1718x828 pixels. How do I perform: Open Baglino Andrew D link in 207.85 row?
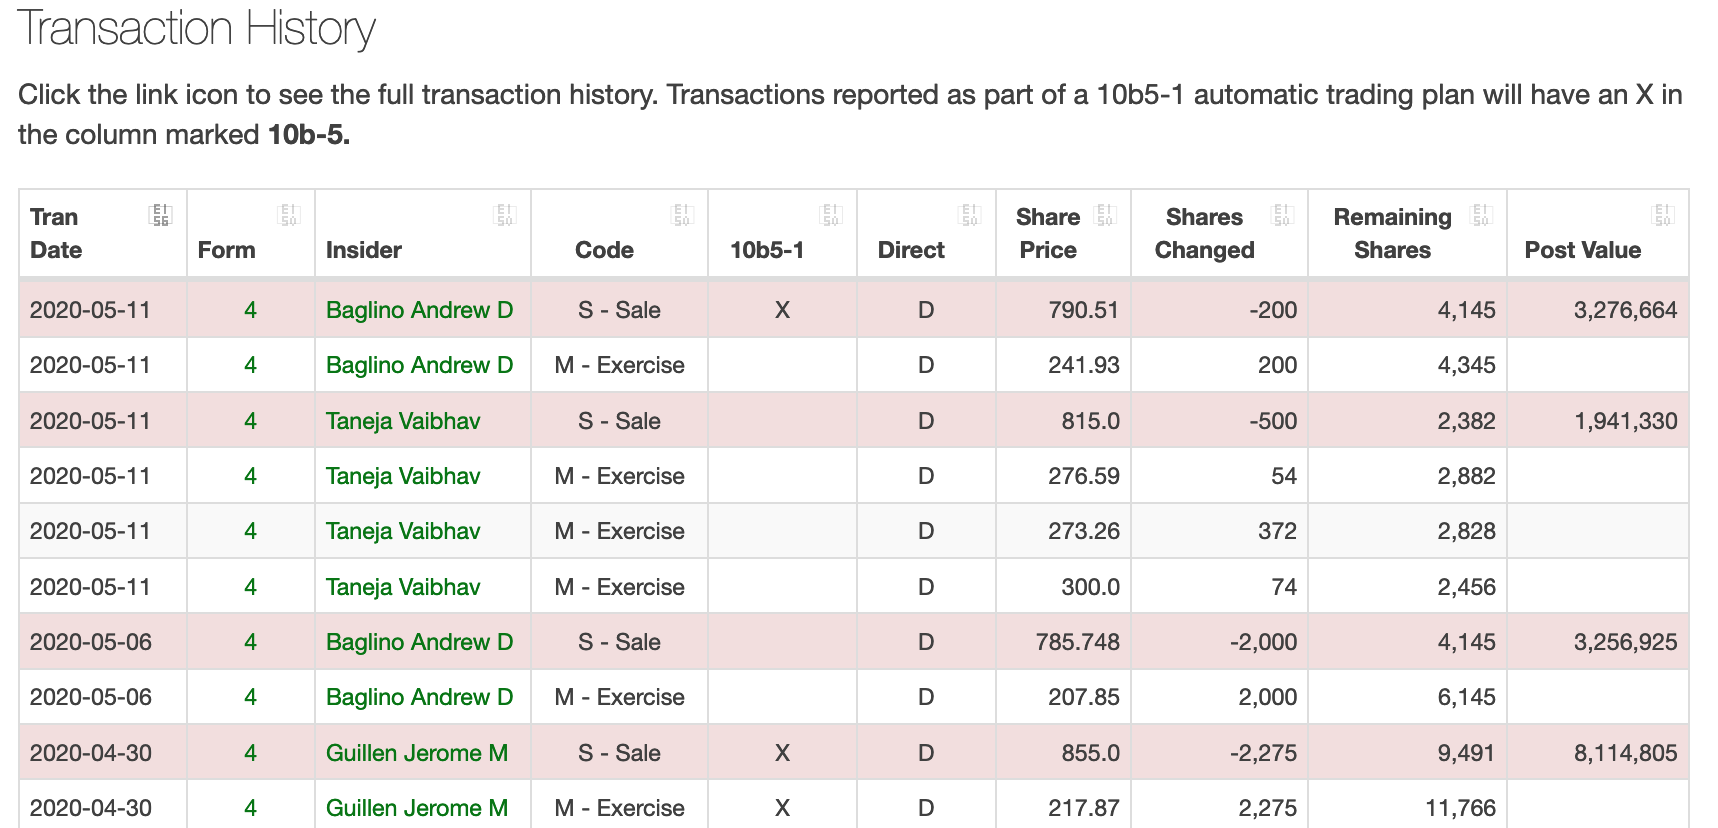tap(419, 697)
